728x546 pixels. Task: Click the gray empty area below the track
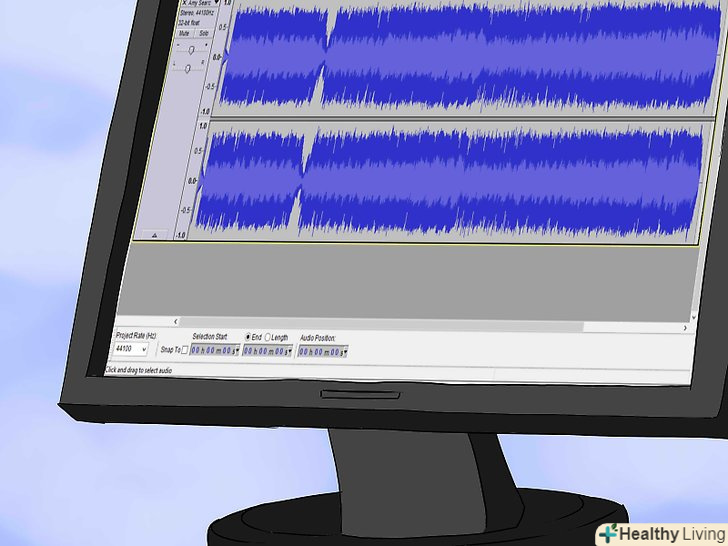click(x=409, y=281)
